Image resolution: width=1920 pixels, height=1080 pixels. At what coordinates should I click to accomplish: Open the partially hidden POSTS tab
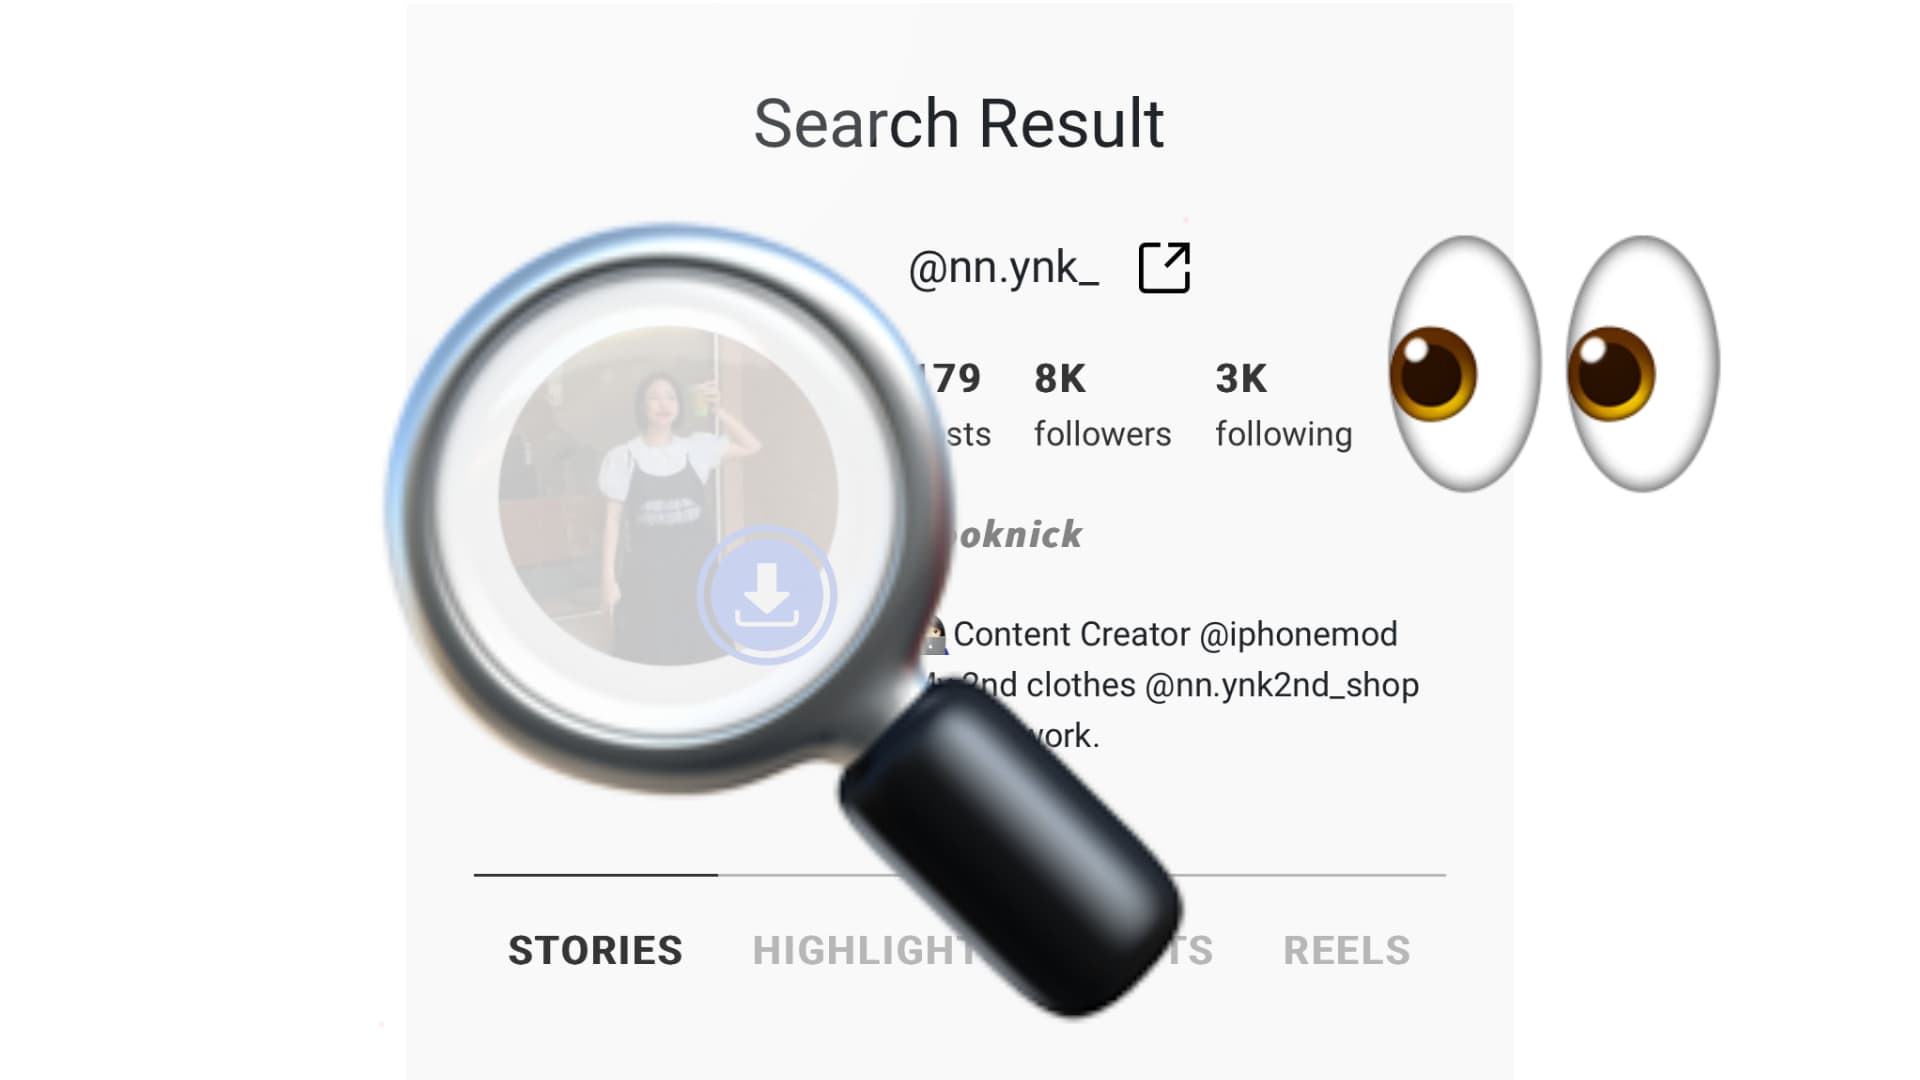tap(1192, 950)
